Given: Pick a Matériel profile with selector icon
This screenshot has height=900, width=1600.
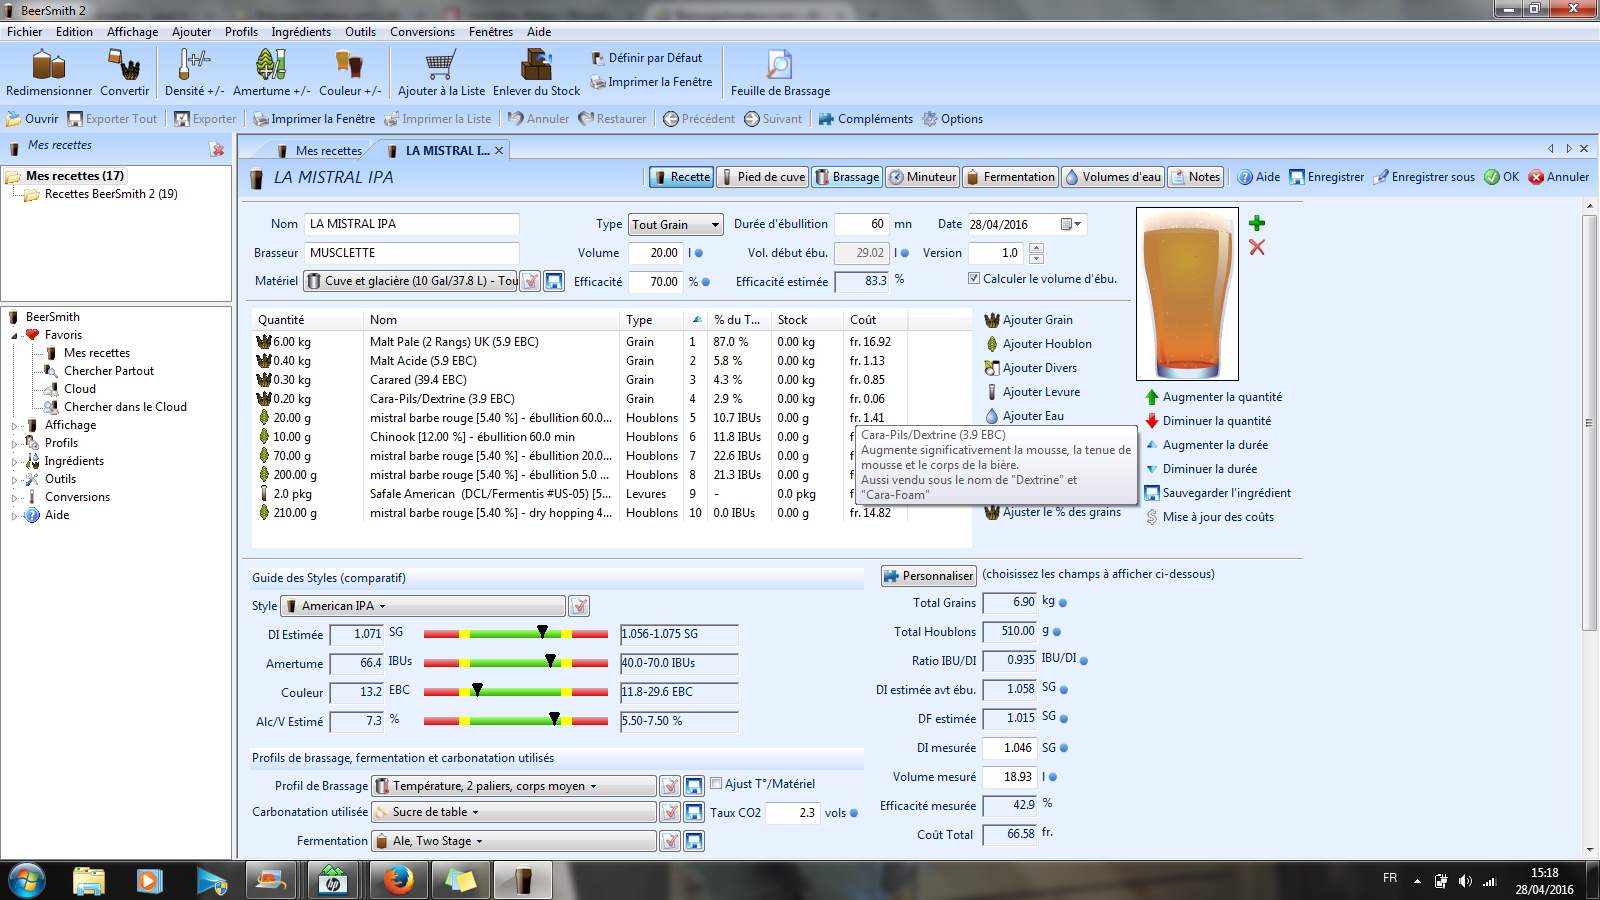Looking at the screenshot, I should (531, 281).
